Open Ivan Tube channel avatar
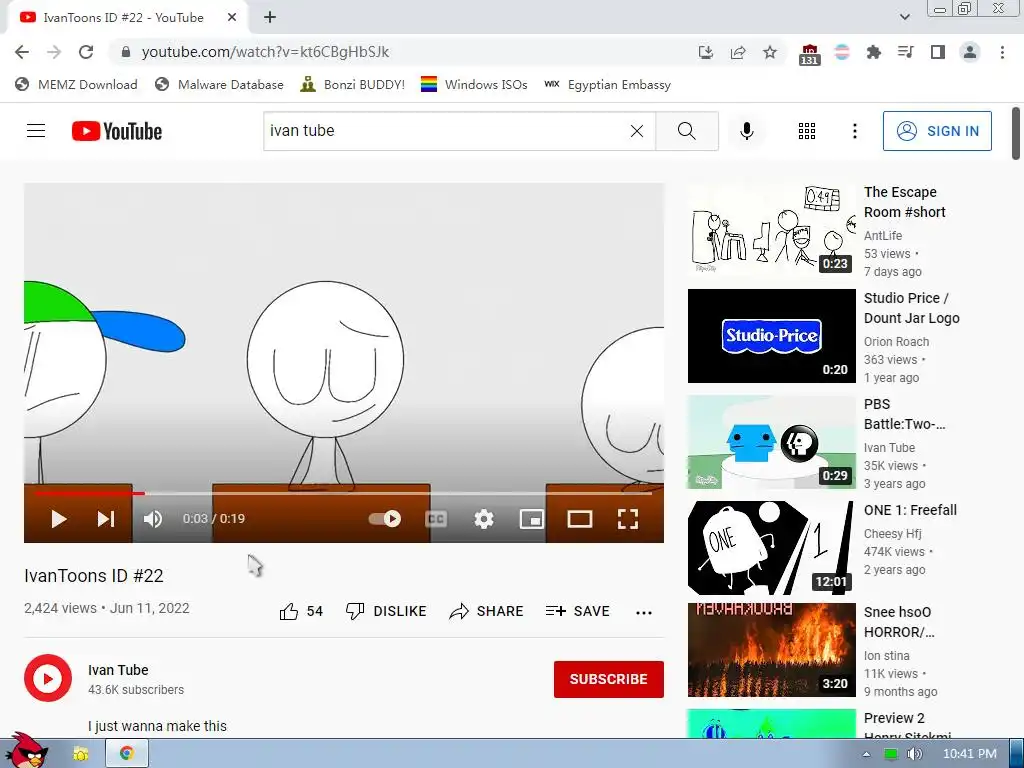This screenshot has height=768, width=1024. coord(48,679)
